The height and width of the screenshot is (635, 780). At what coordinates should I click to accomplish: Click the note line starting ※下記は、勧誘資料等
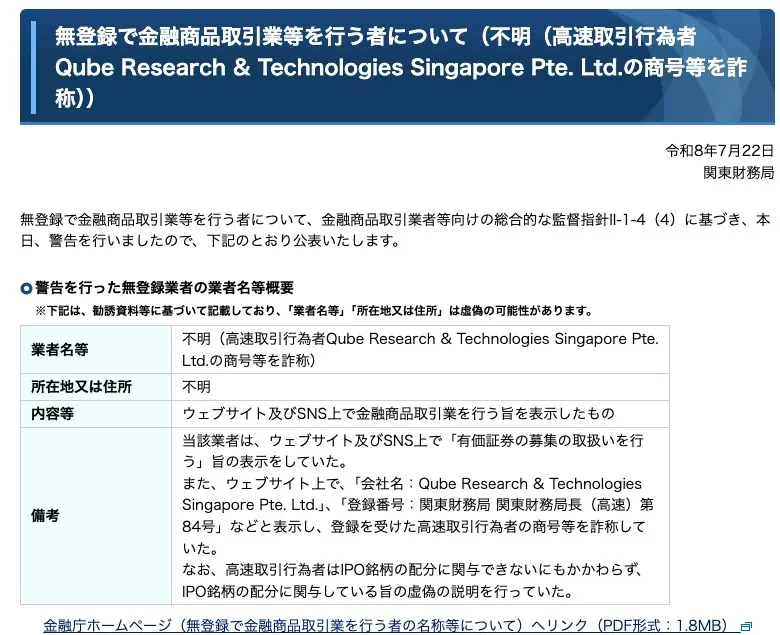(314, 311)
